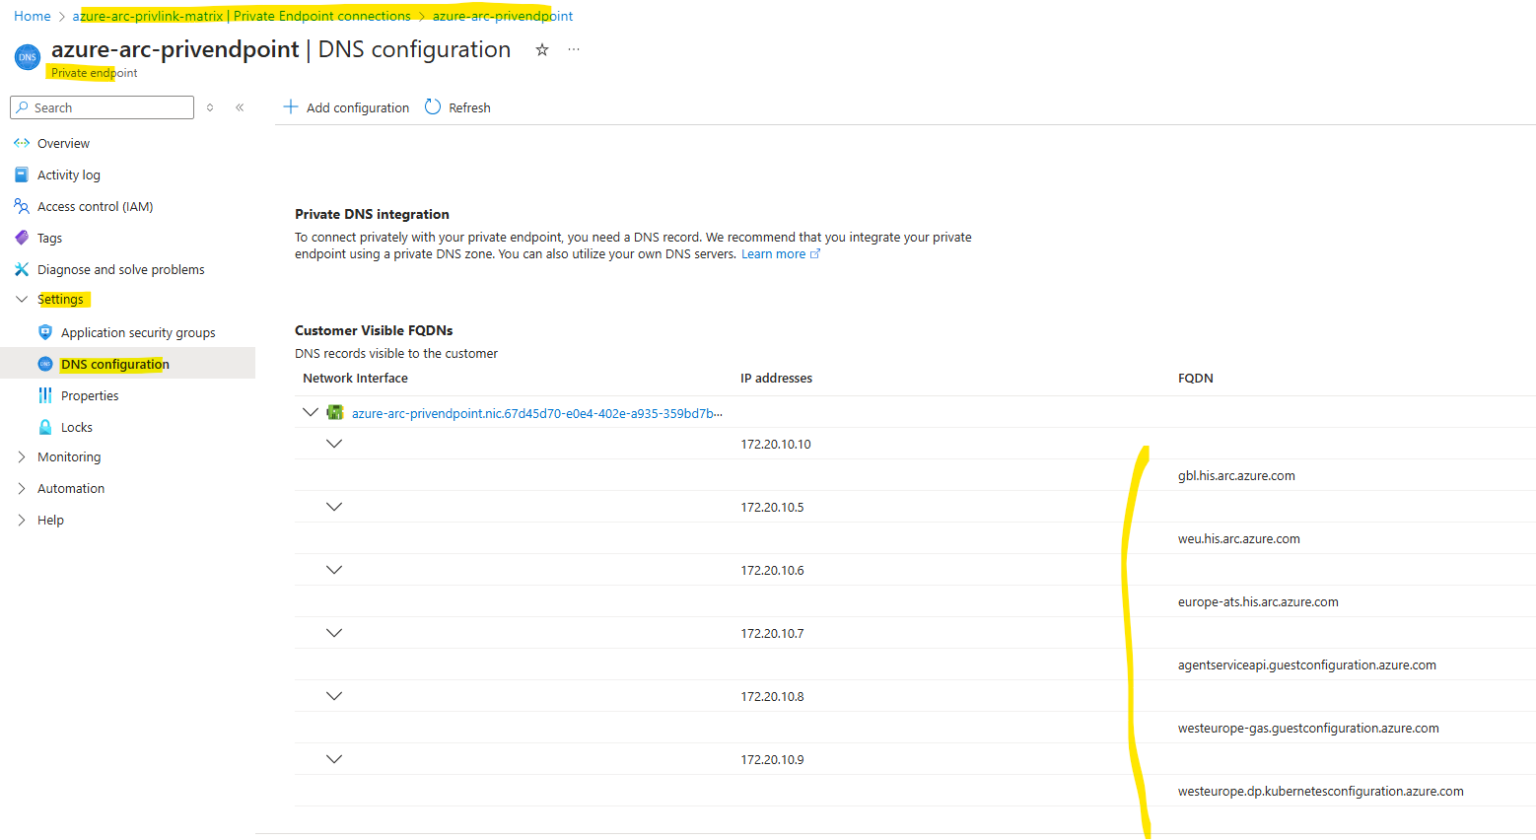Toggle favorite star next to page title

(x=541, y=49)
